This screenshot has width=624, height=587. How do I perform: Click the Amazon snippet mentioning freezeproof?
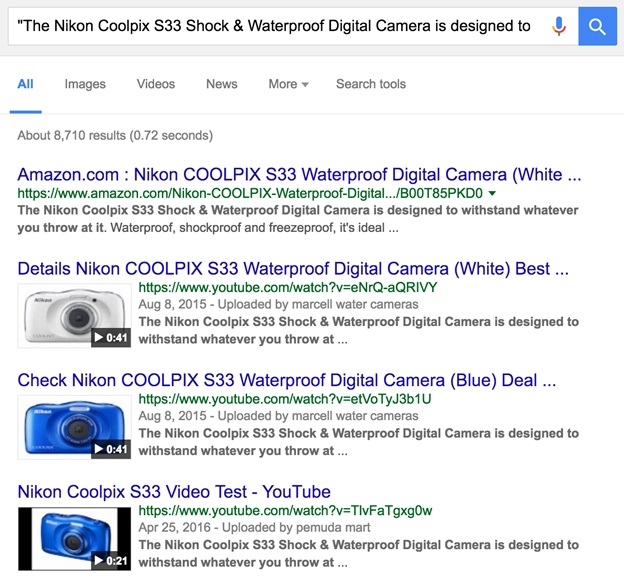[x=298, y=219]
